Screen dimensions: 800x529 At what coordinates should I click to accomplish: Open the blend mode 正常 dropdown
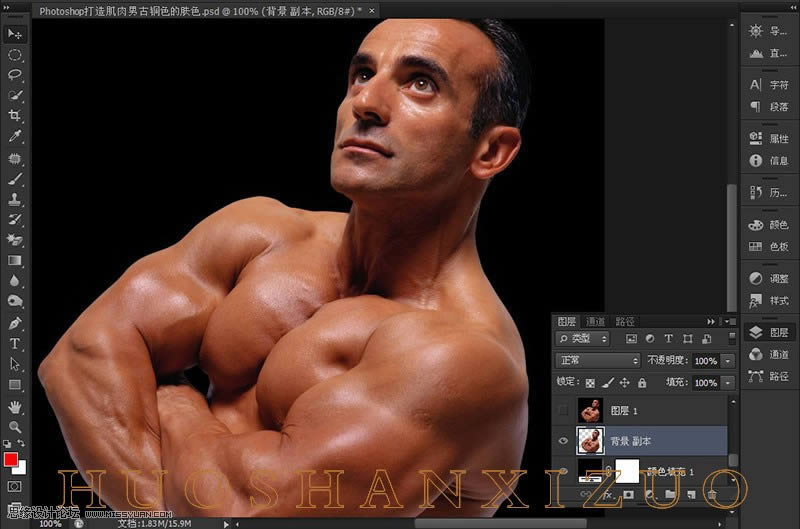click(x=598, y=360)
